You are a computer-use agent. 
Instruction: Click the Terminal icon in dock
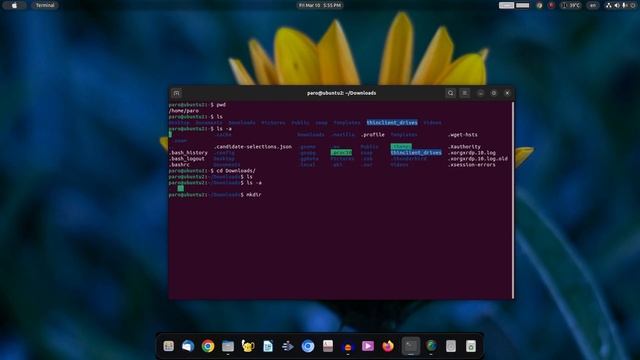(x=411, y=346)
